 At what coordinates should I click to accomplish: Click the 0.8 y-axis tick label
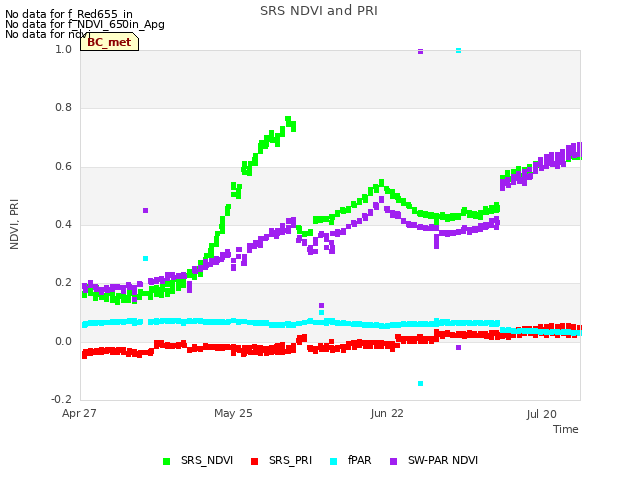tap(63, 108)
